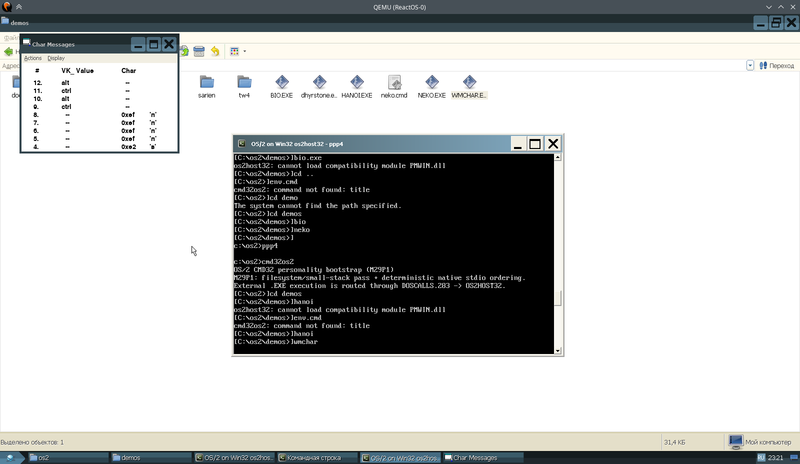Click the Мой компьютер status bar icon

coord(735,442)
